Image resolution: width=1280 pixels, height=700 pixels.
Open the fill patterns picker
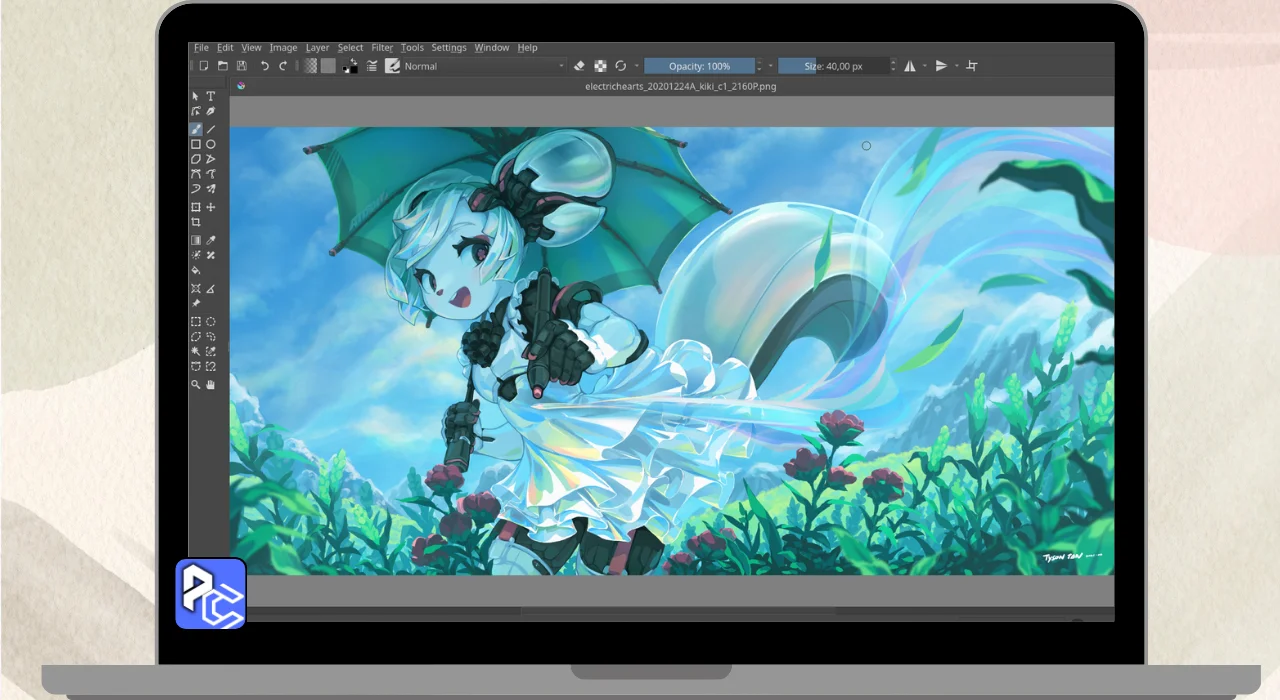[328, 66]
